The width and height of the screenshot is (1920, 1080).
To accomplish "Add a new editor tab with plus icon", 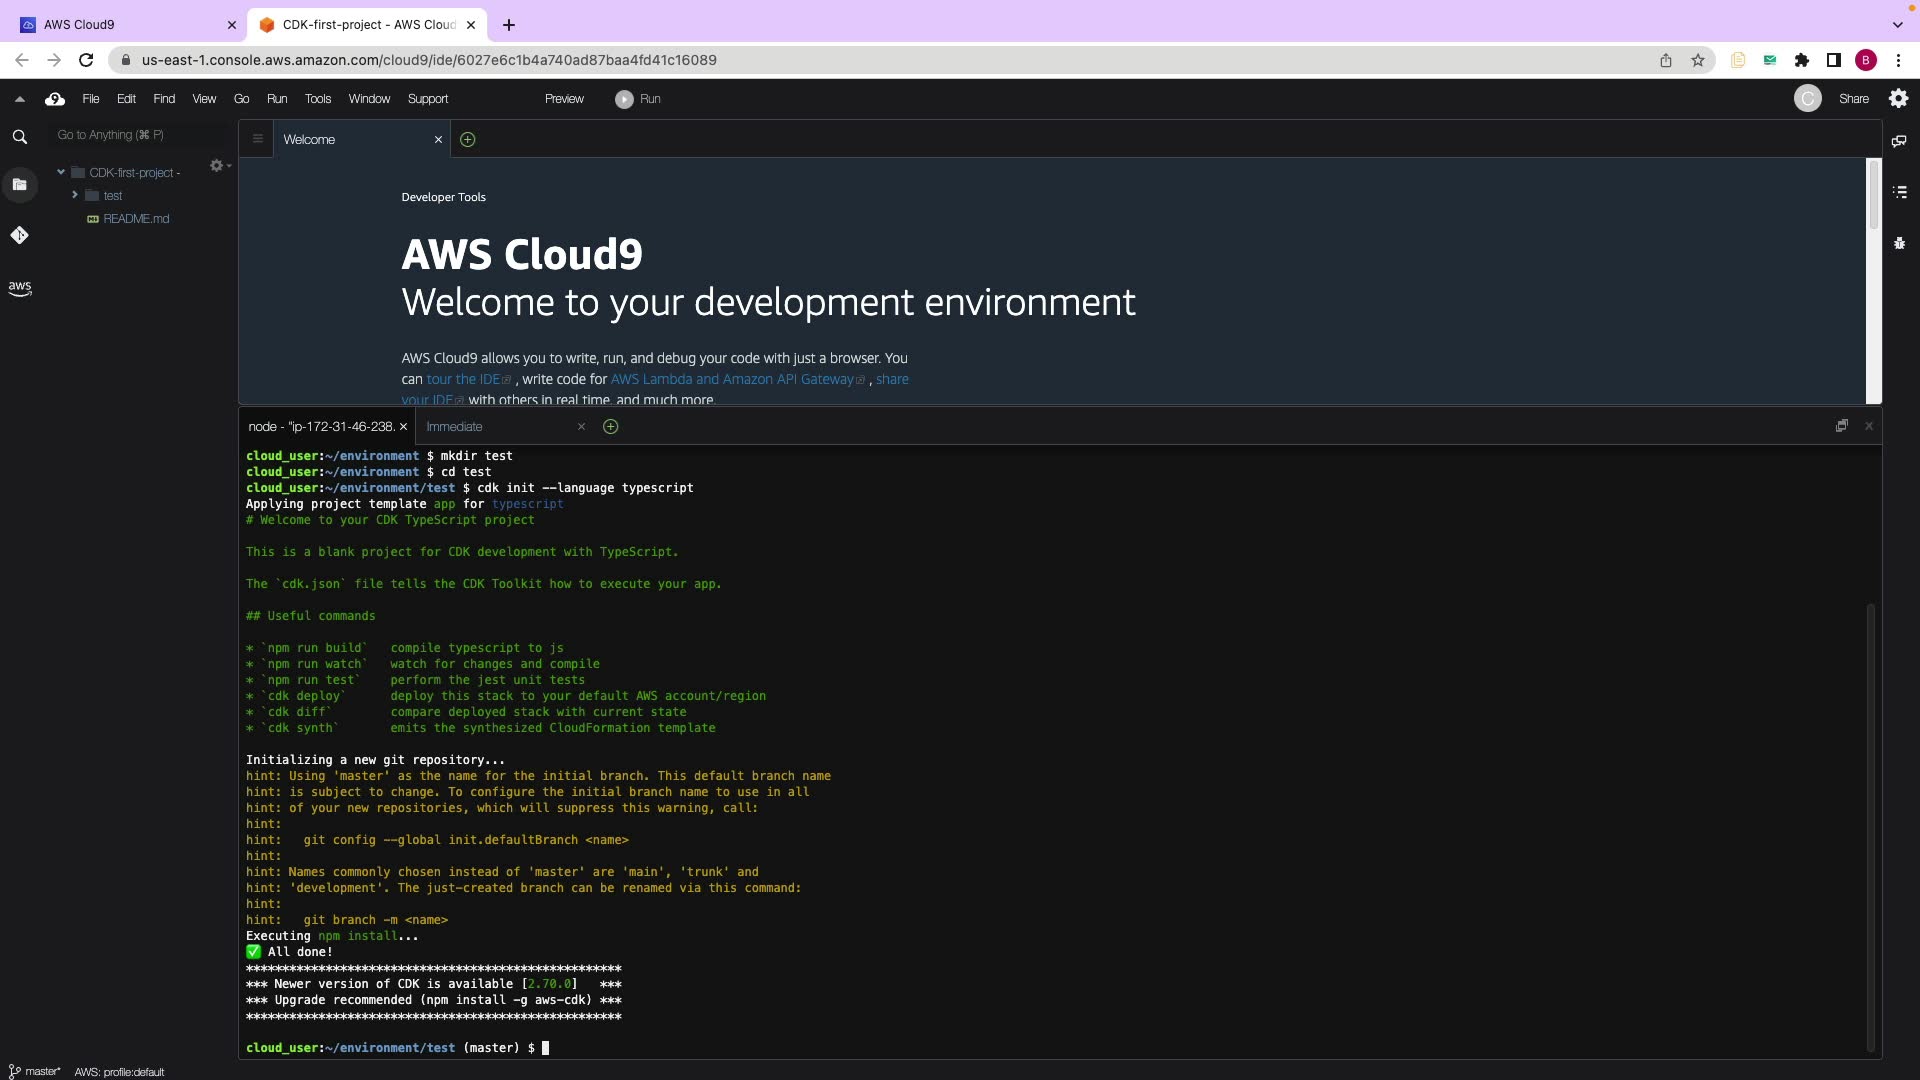I will [467, 140].
